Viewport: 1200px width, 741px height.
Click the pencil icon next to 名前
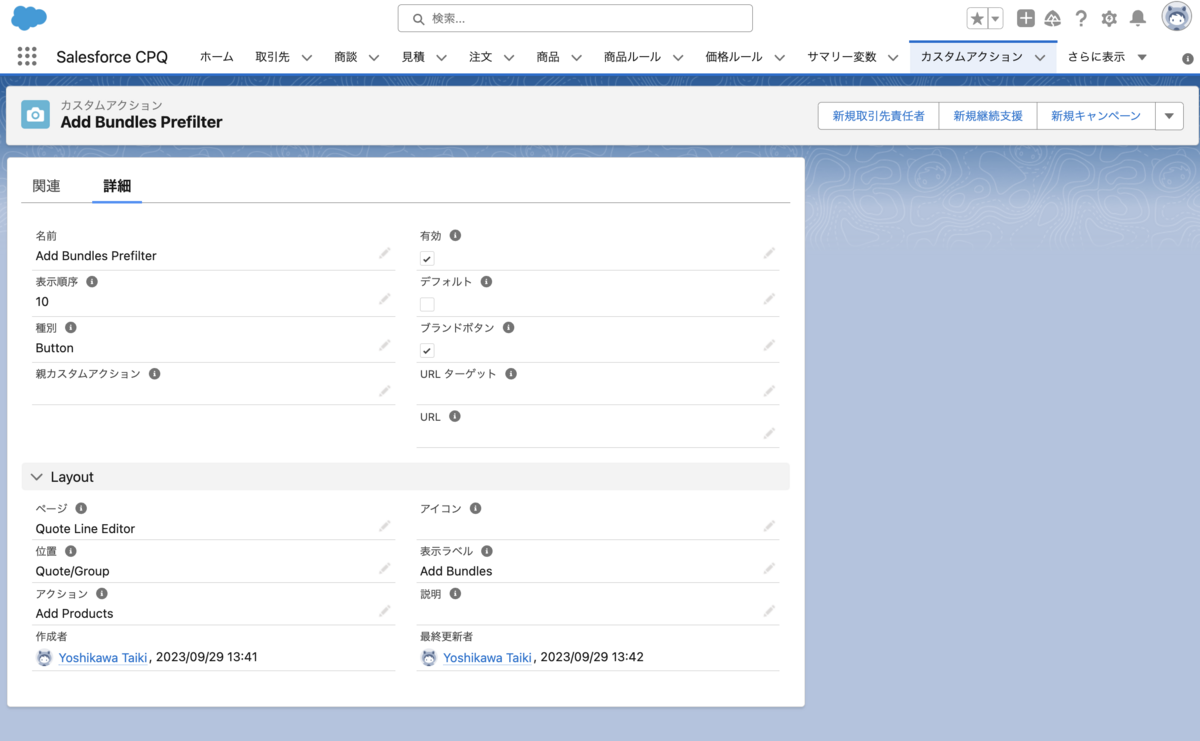[385, 253]
